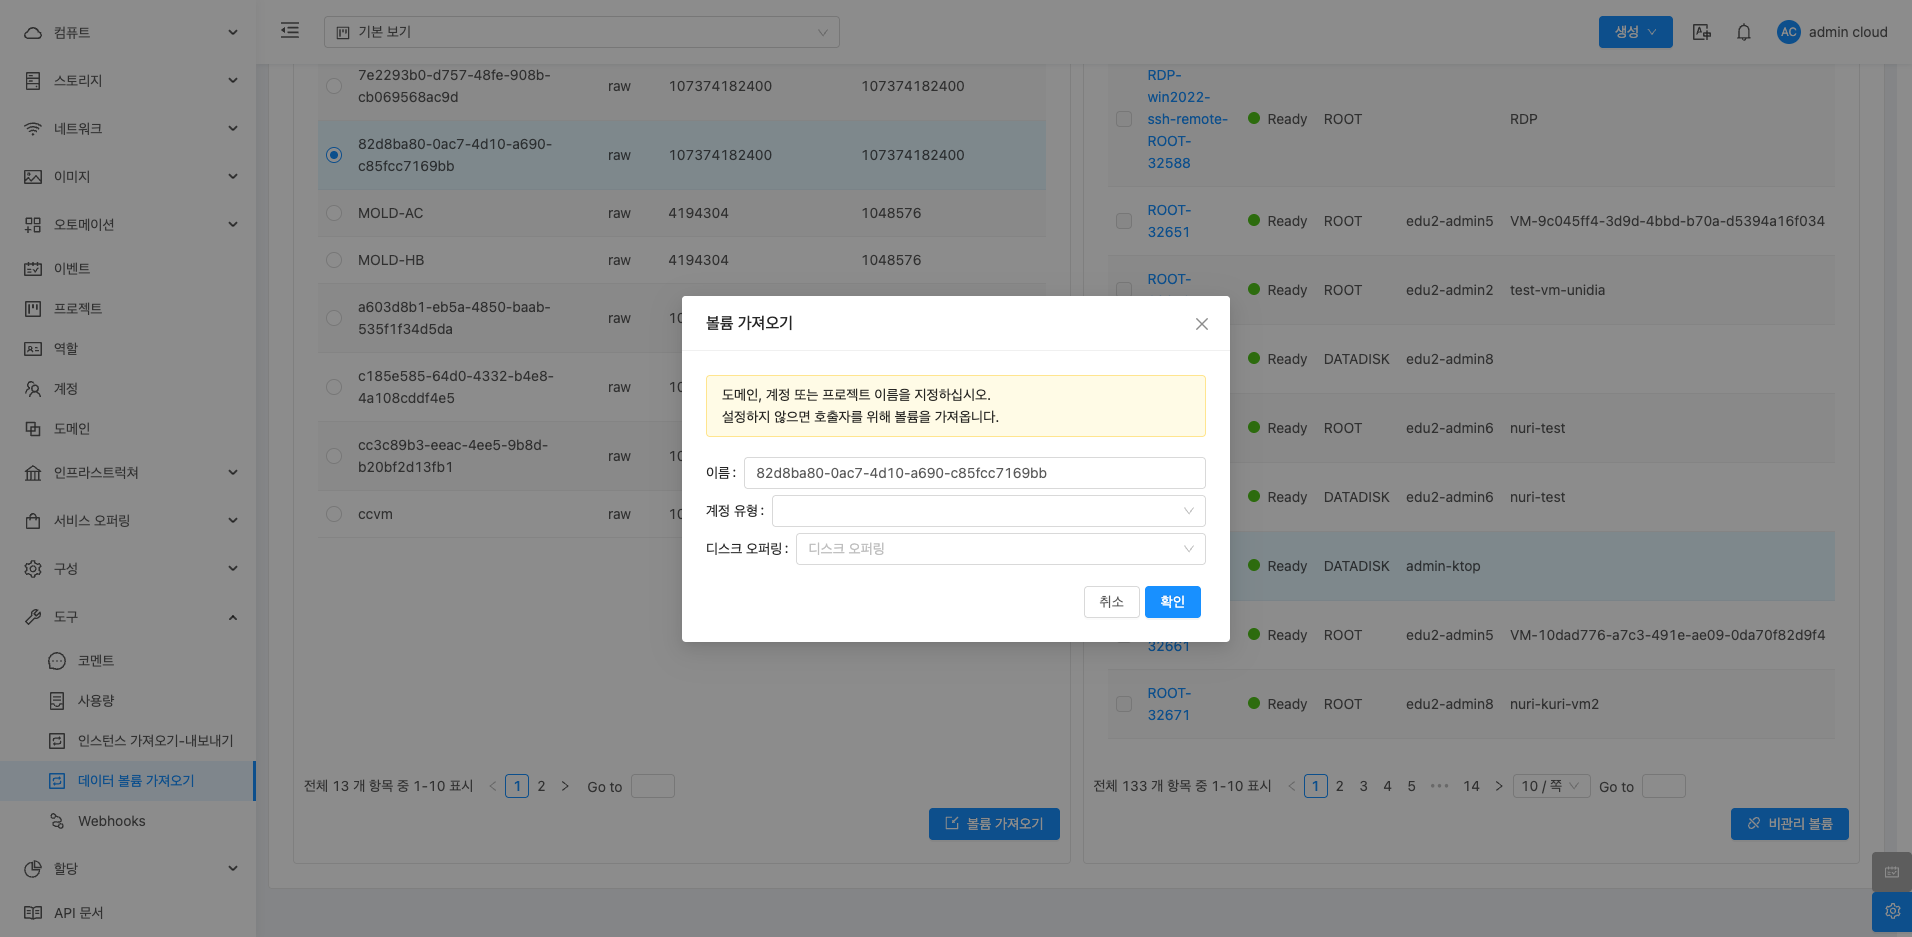Click the admin cloud avatar icon
This screenshot has width=1912, height=937.
1788,32
